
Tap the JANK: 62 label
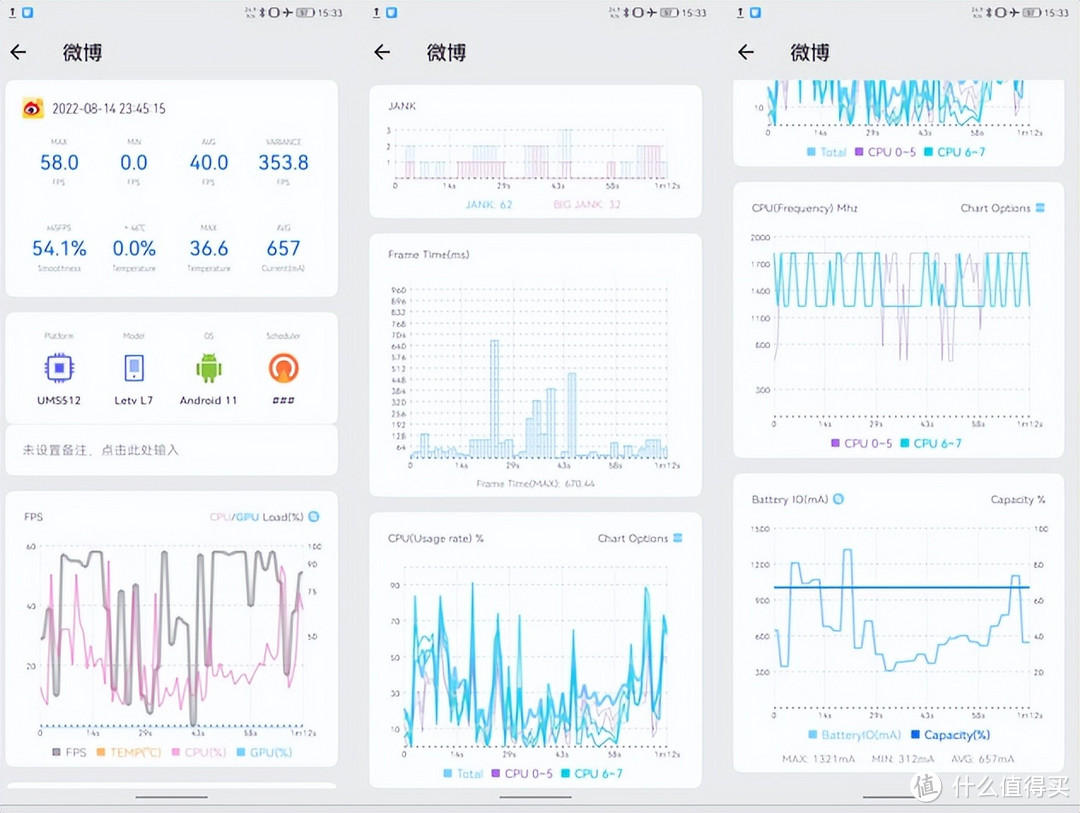(x=489, y=205)
